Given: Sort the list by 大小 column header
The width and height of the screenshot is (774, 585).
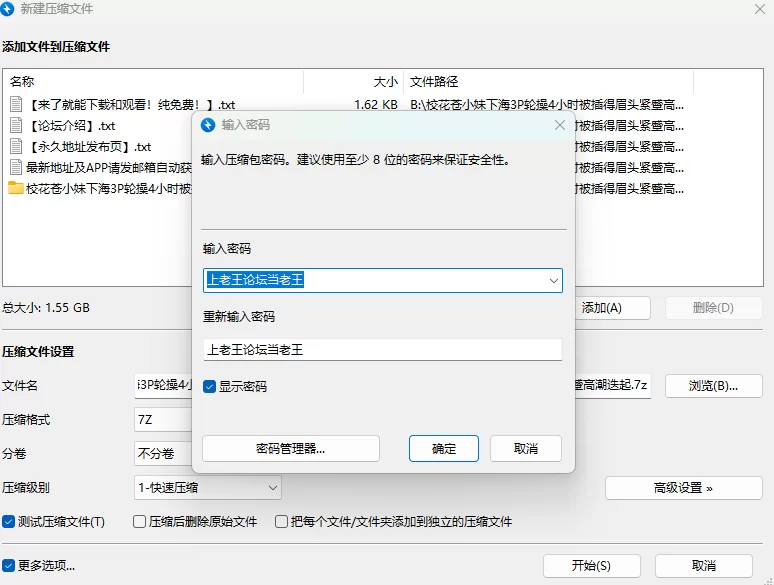Looking at the screenshot, I should (353, 81).
